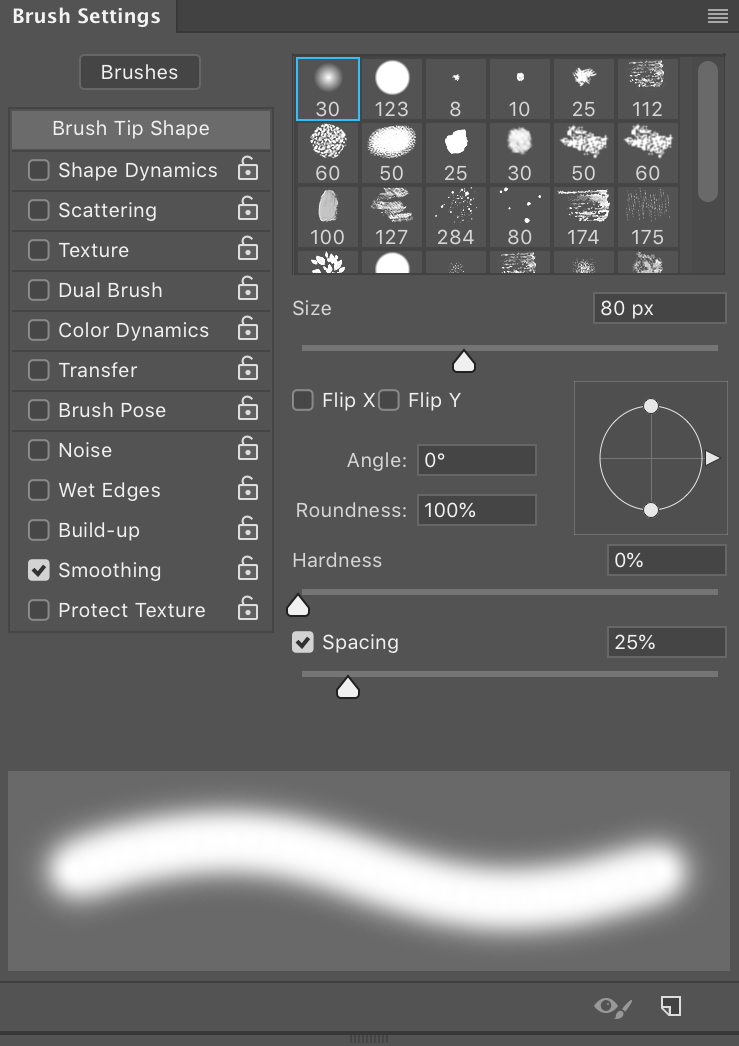
Task: Open the Brush Settings tab
Action: pos(87,16)
